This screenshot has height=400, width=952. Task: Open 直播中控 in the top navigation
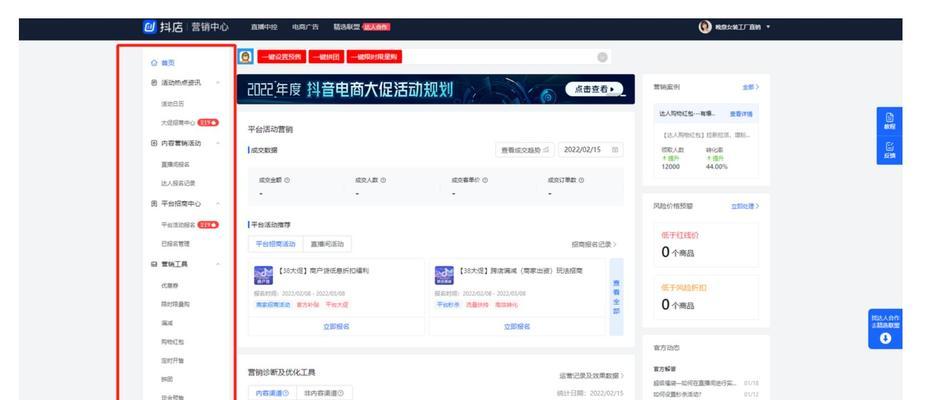click(264, 27)
